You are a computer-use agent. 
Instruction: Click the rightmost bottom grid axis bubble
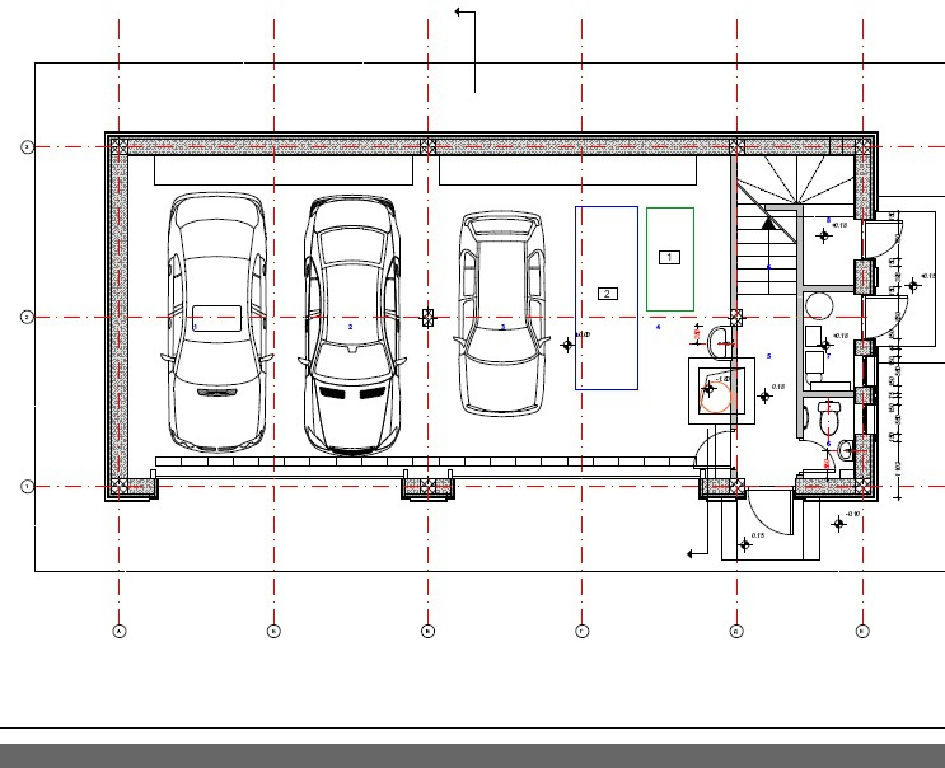pyautogui.click(x=862, y=631)
